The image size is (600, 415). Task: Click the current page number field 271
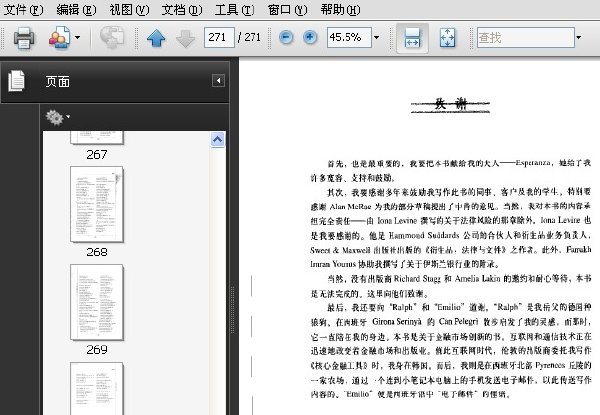coord(219,37)
